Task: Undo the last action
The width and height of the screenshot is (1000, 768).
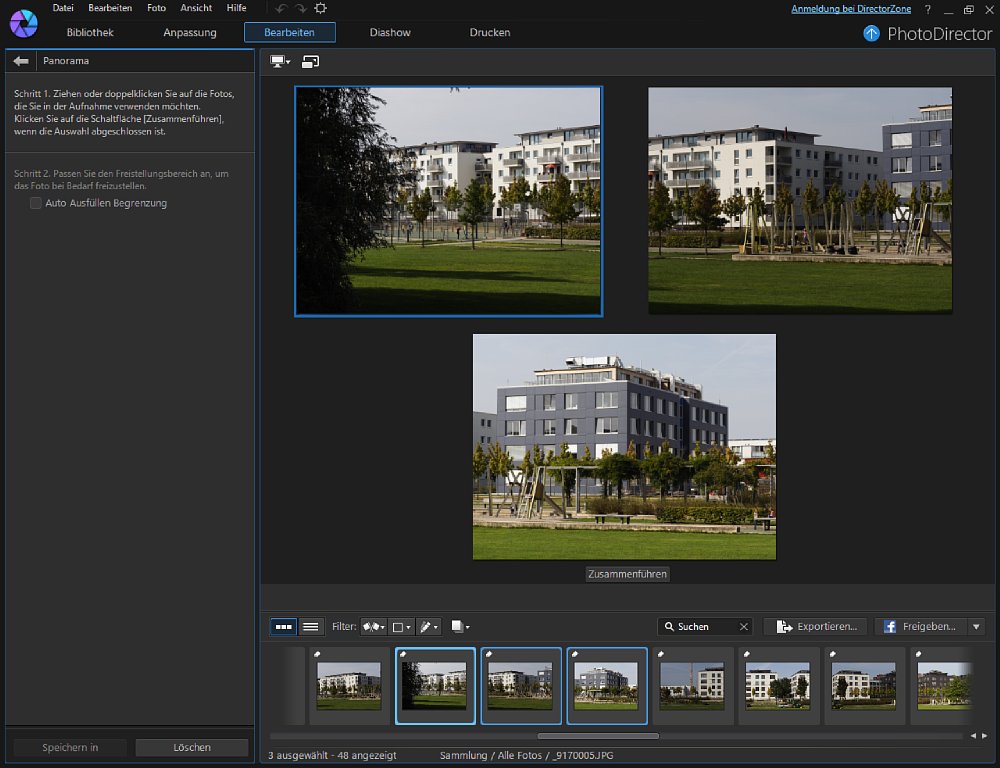Action: tap(281, 8)
